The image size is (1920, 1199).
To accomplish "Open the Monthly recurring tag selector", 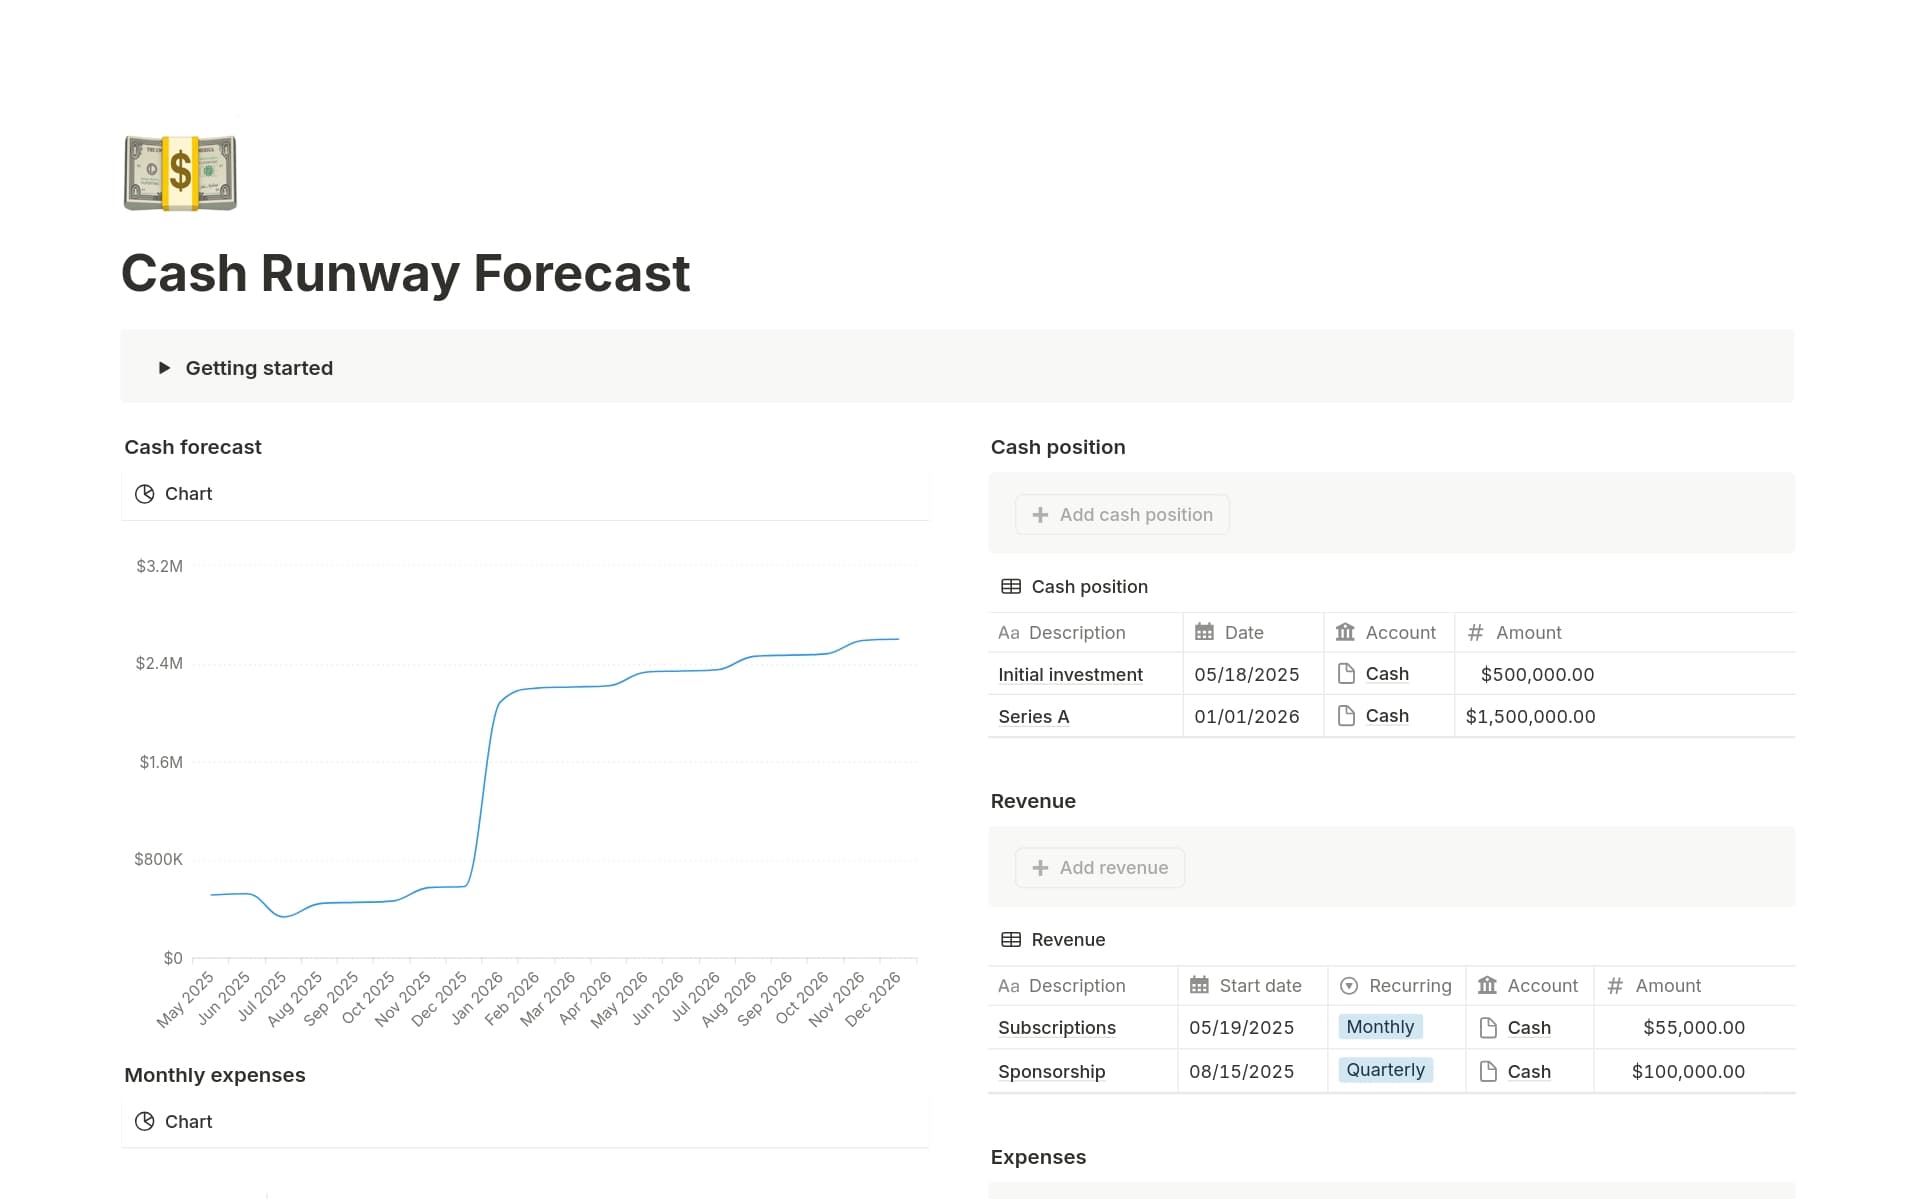I will click(x=1380, y=1026).
